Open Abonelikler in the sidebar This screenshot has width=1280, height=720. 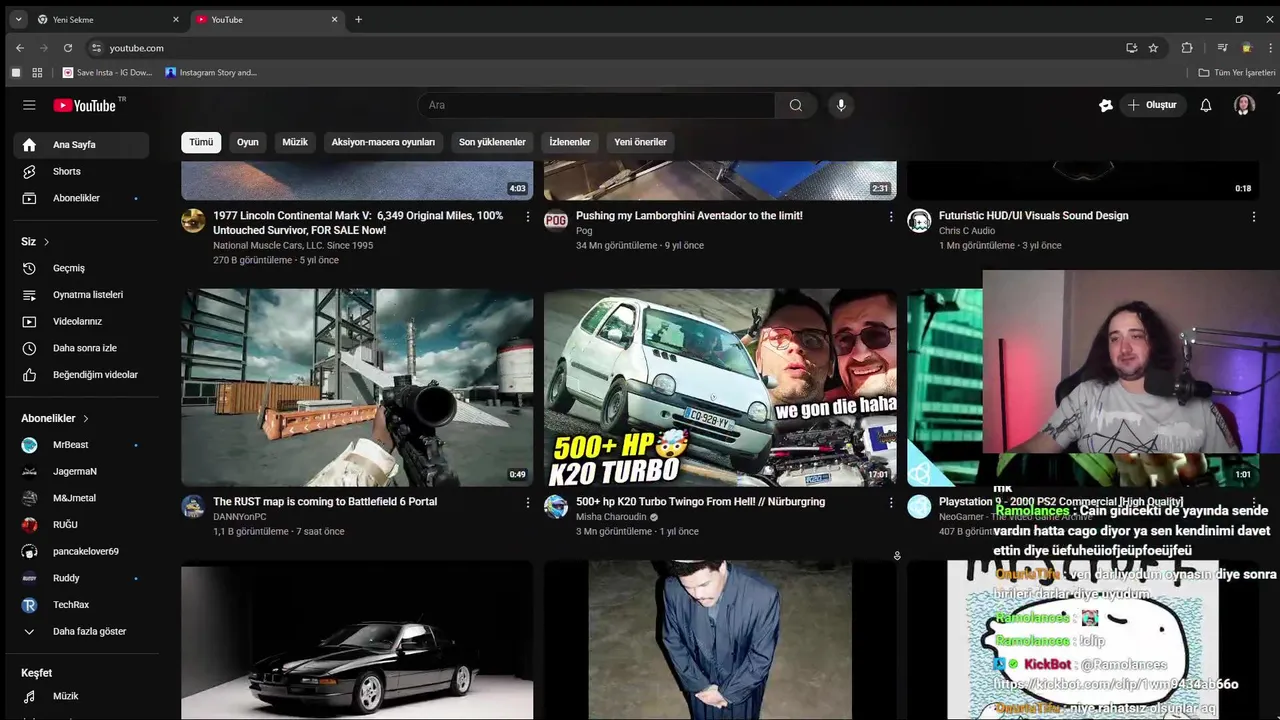[81, 198]
